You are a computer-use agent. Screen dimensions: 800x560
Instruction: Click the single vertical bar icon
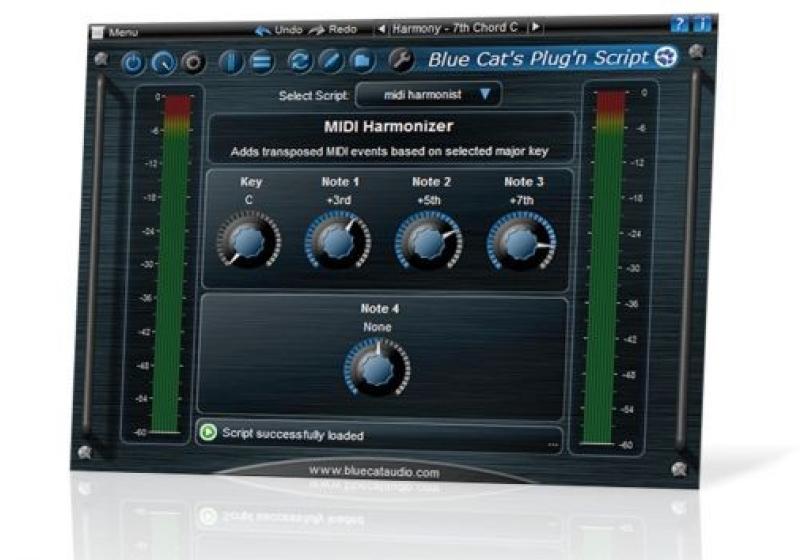coord(231,62)
